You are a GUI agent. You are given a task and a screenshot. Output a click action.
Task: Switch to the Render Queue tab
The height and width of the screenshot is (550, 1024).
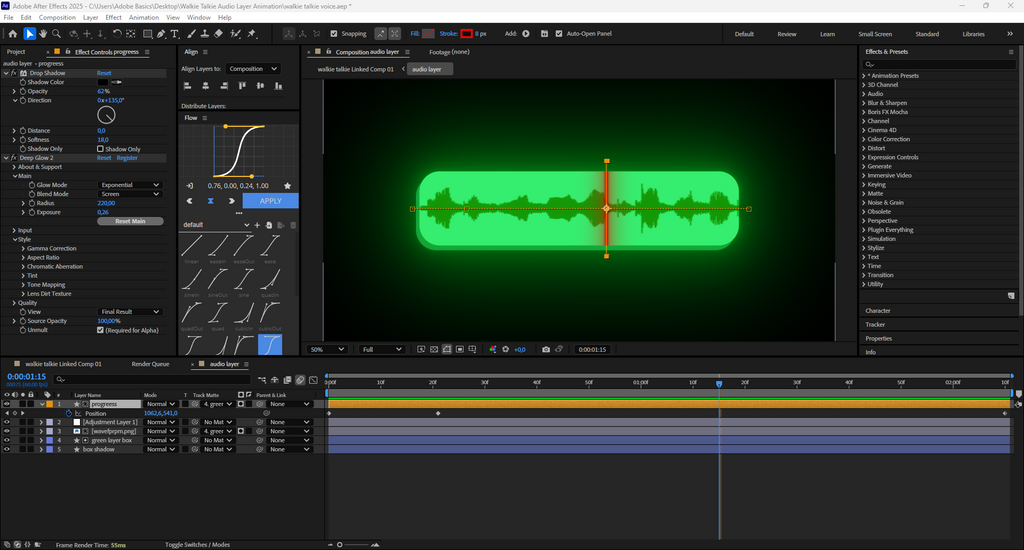click(150, 364)
